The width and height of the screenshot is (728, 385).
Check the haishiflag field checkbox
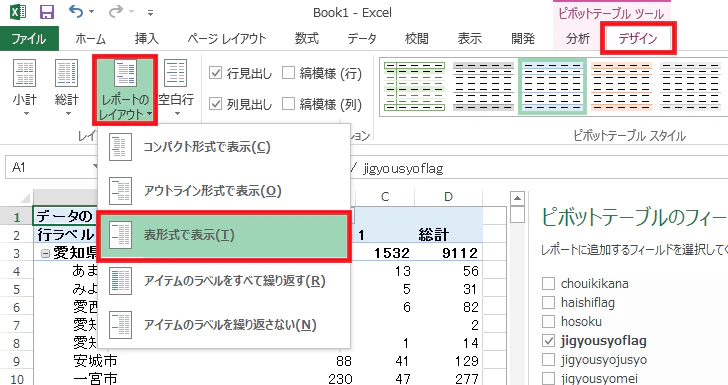click(548, 302)
